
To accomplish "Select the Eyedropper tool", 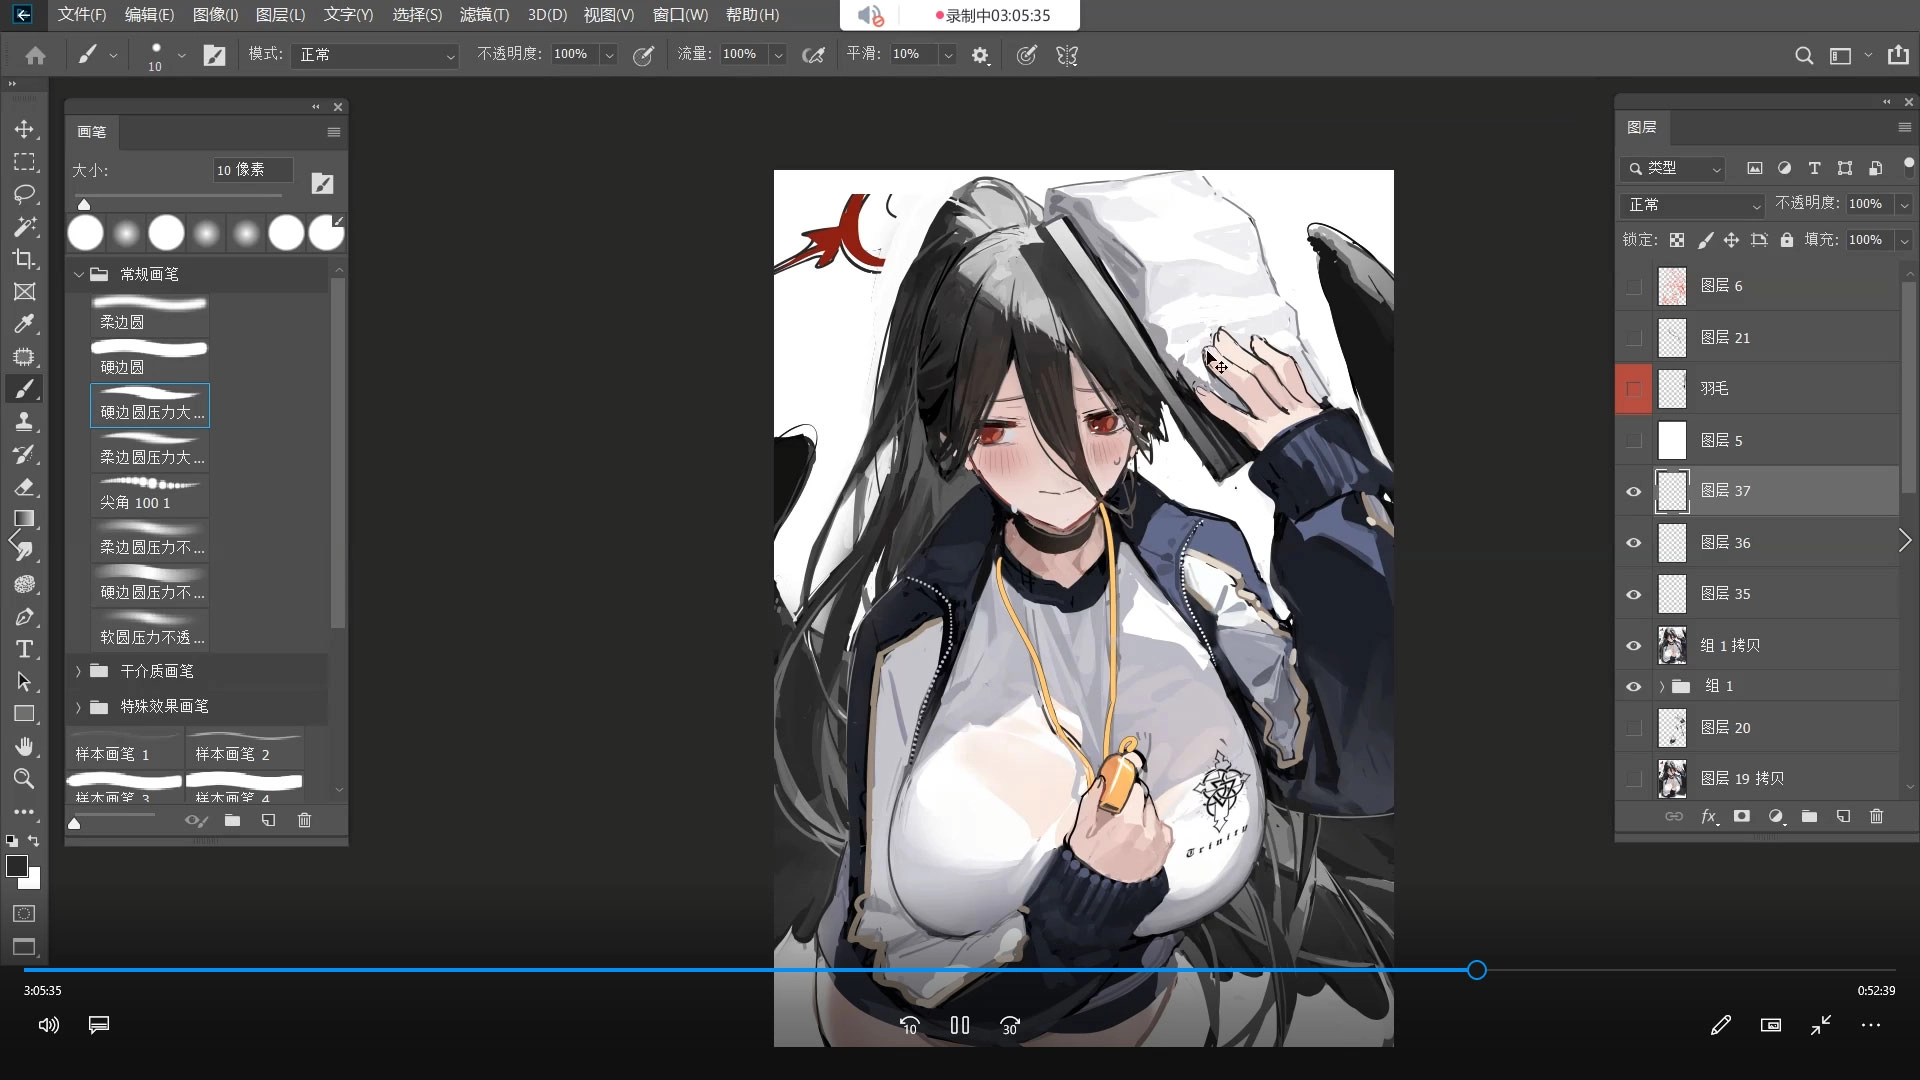I will tap(24, 324).
